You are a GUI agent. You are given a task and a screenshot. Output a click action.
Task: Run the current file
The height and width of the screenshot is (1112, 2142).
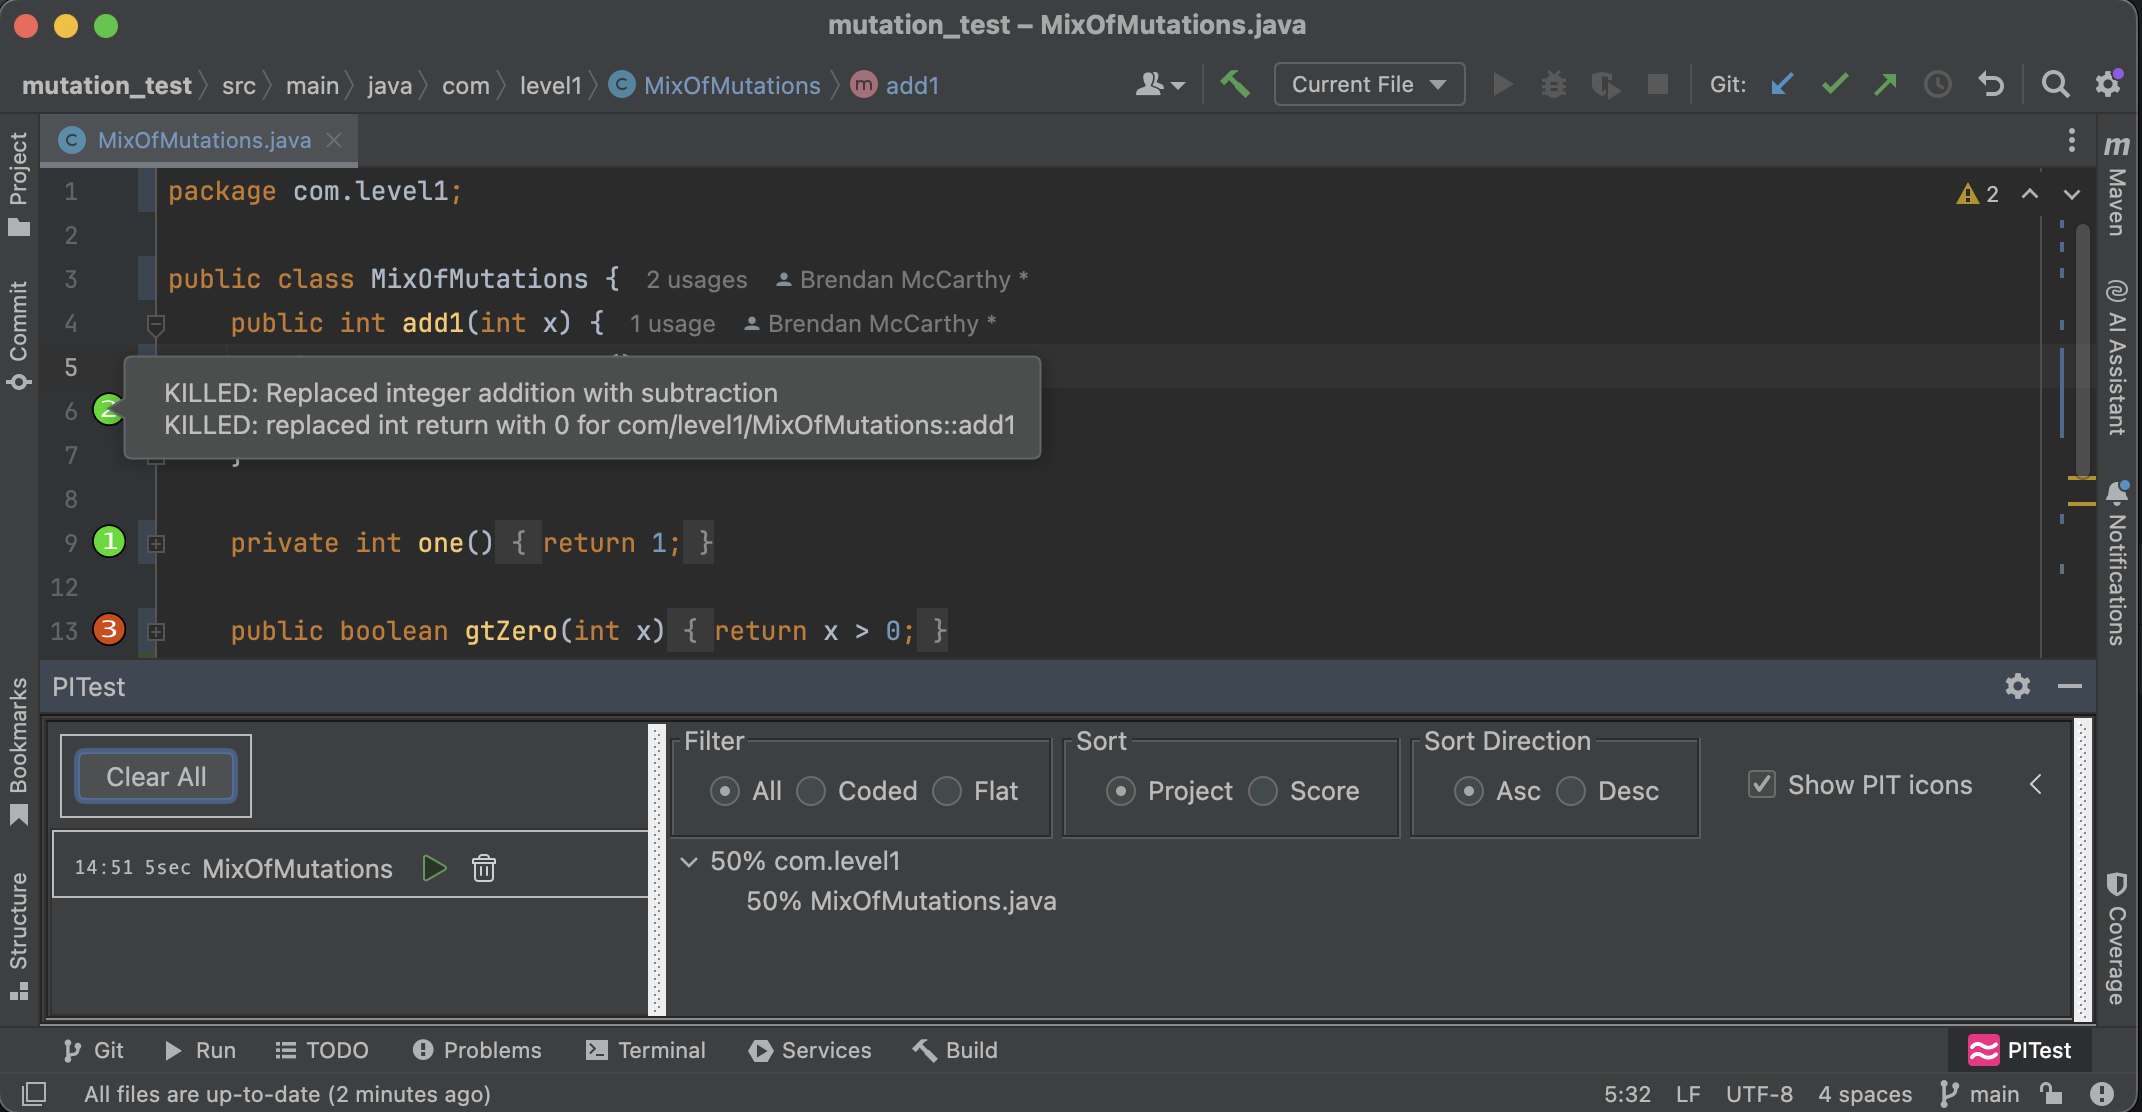tap(1502, 84)
